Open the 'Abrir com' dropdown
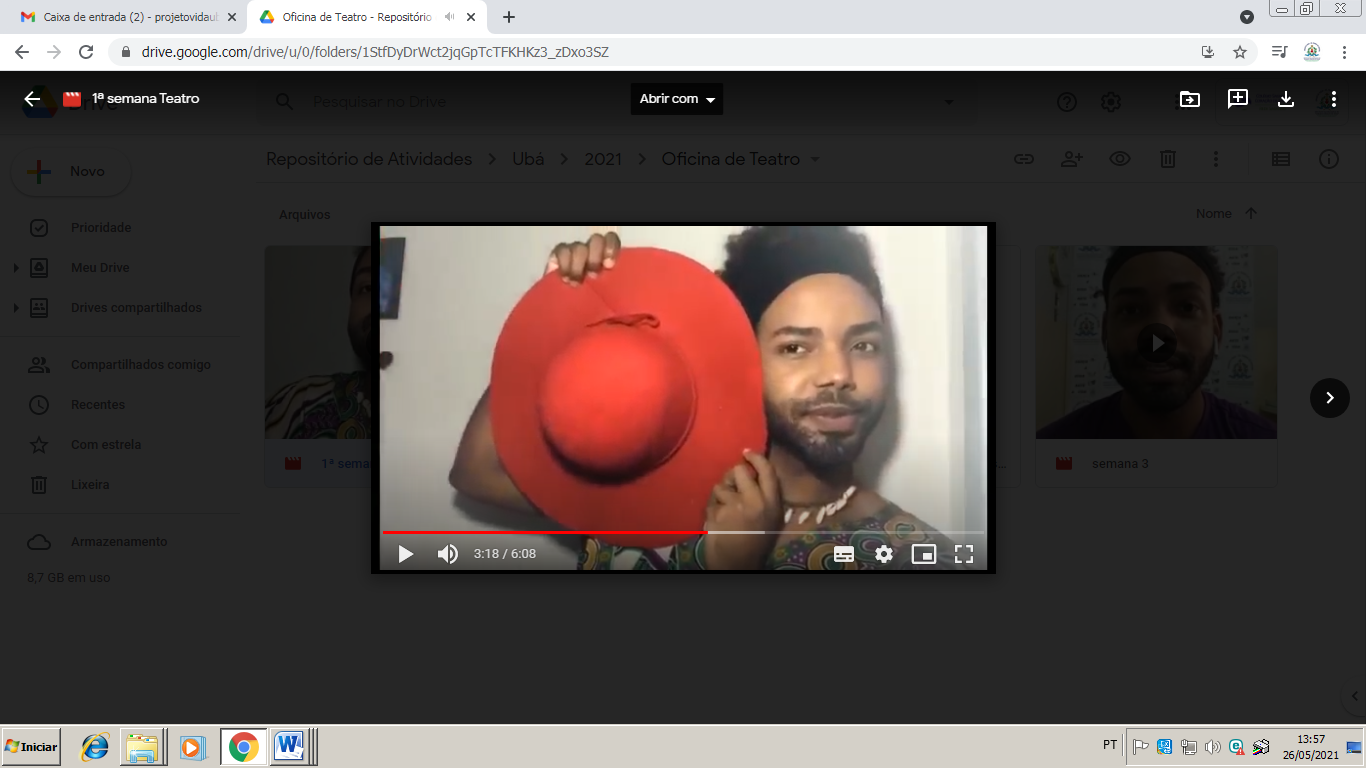This screenshot has width=1366, height=768. (x=677, y=99)
